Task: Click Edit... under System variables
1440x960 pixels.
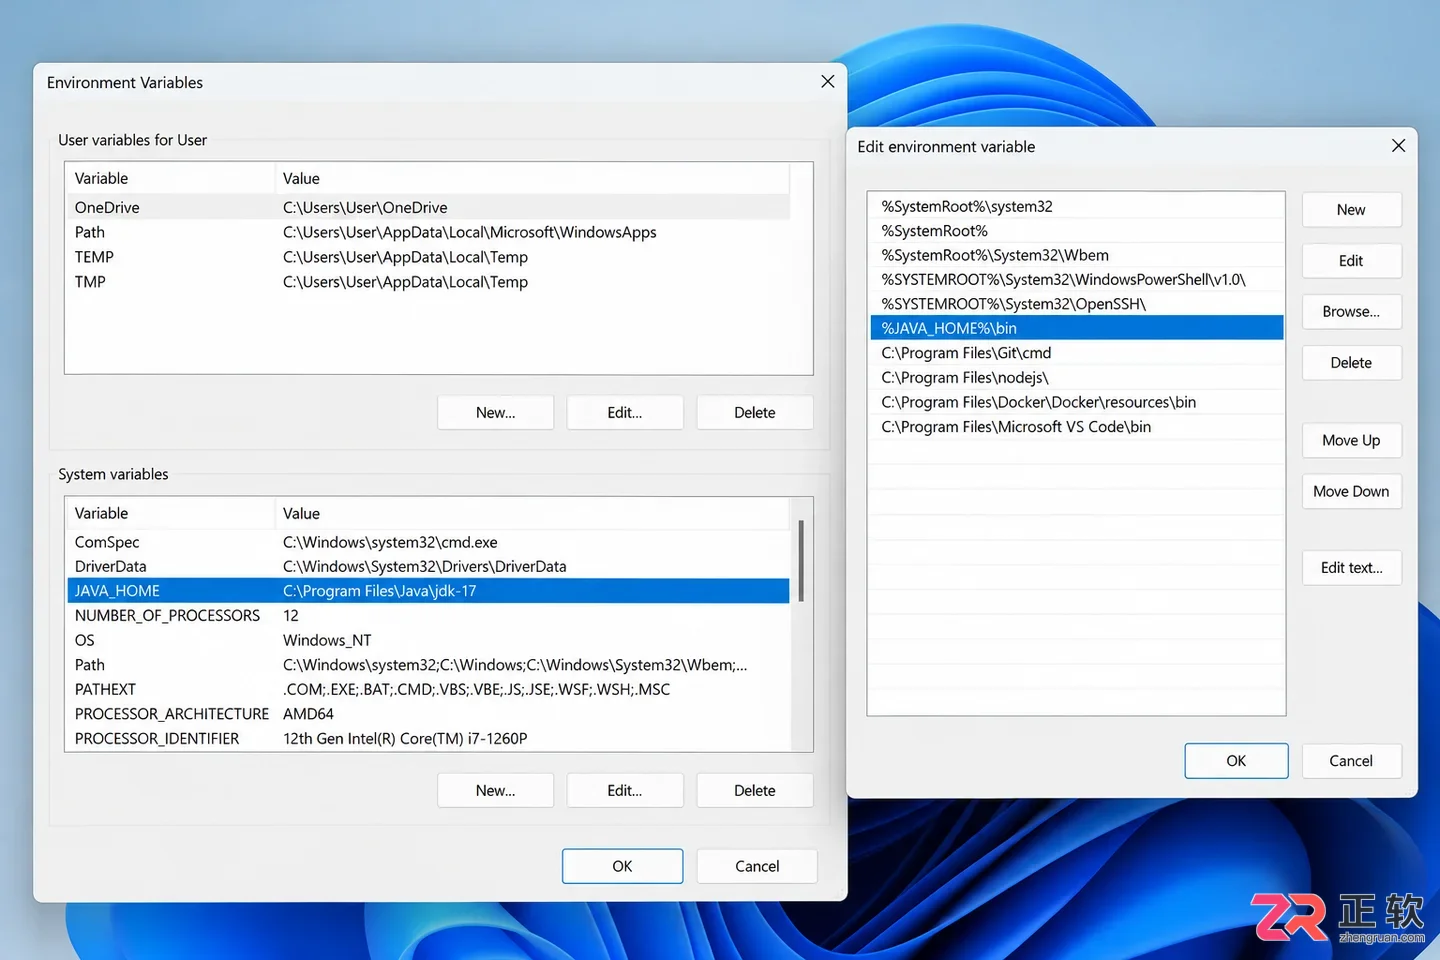Action: click(625, 791)
